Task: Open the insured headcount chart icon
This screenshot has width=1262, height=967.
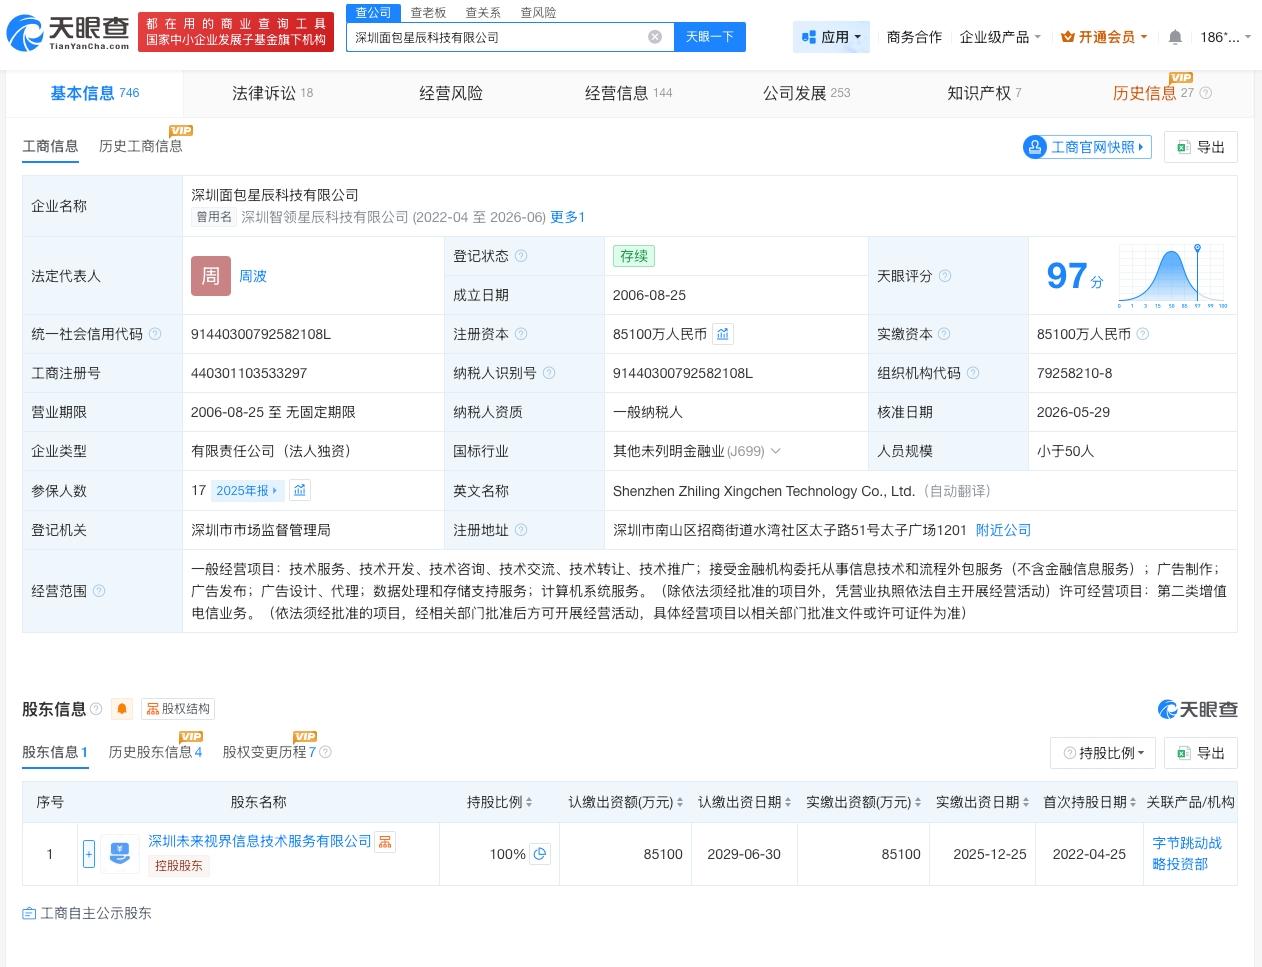Action: click(300, 490)
